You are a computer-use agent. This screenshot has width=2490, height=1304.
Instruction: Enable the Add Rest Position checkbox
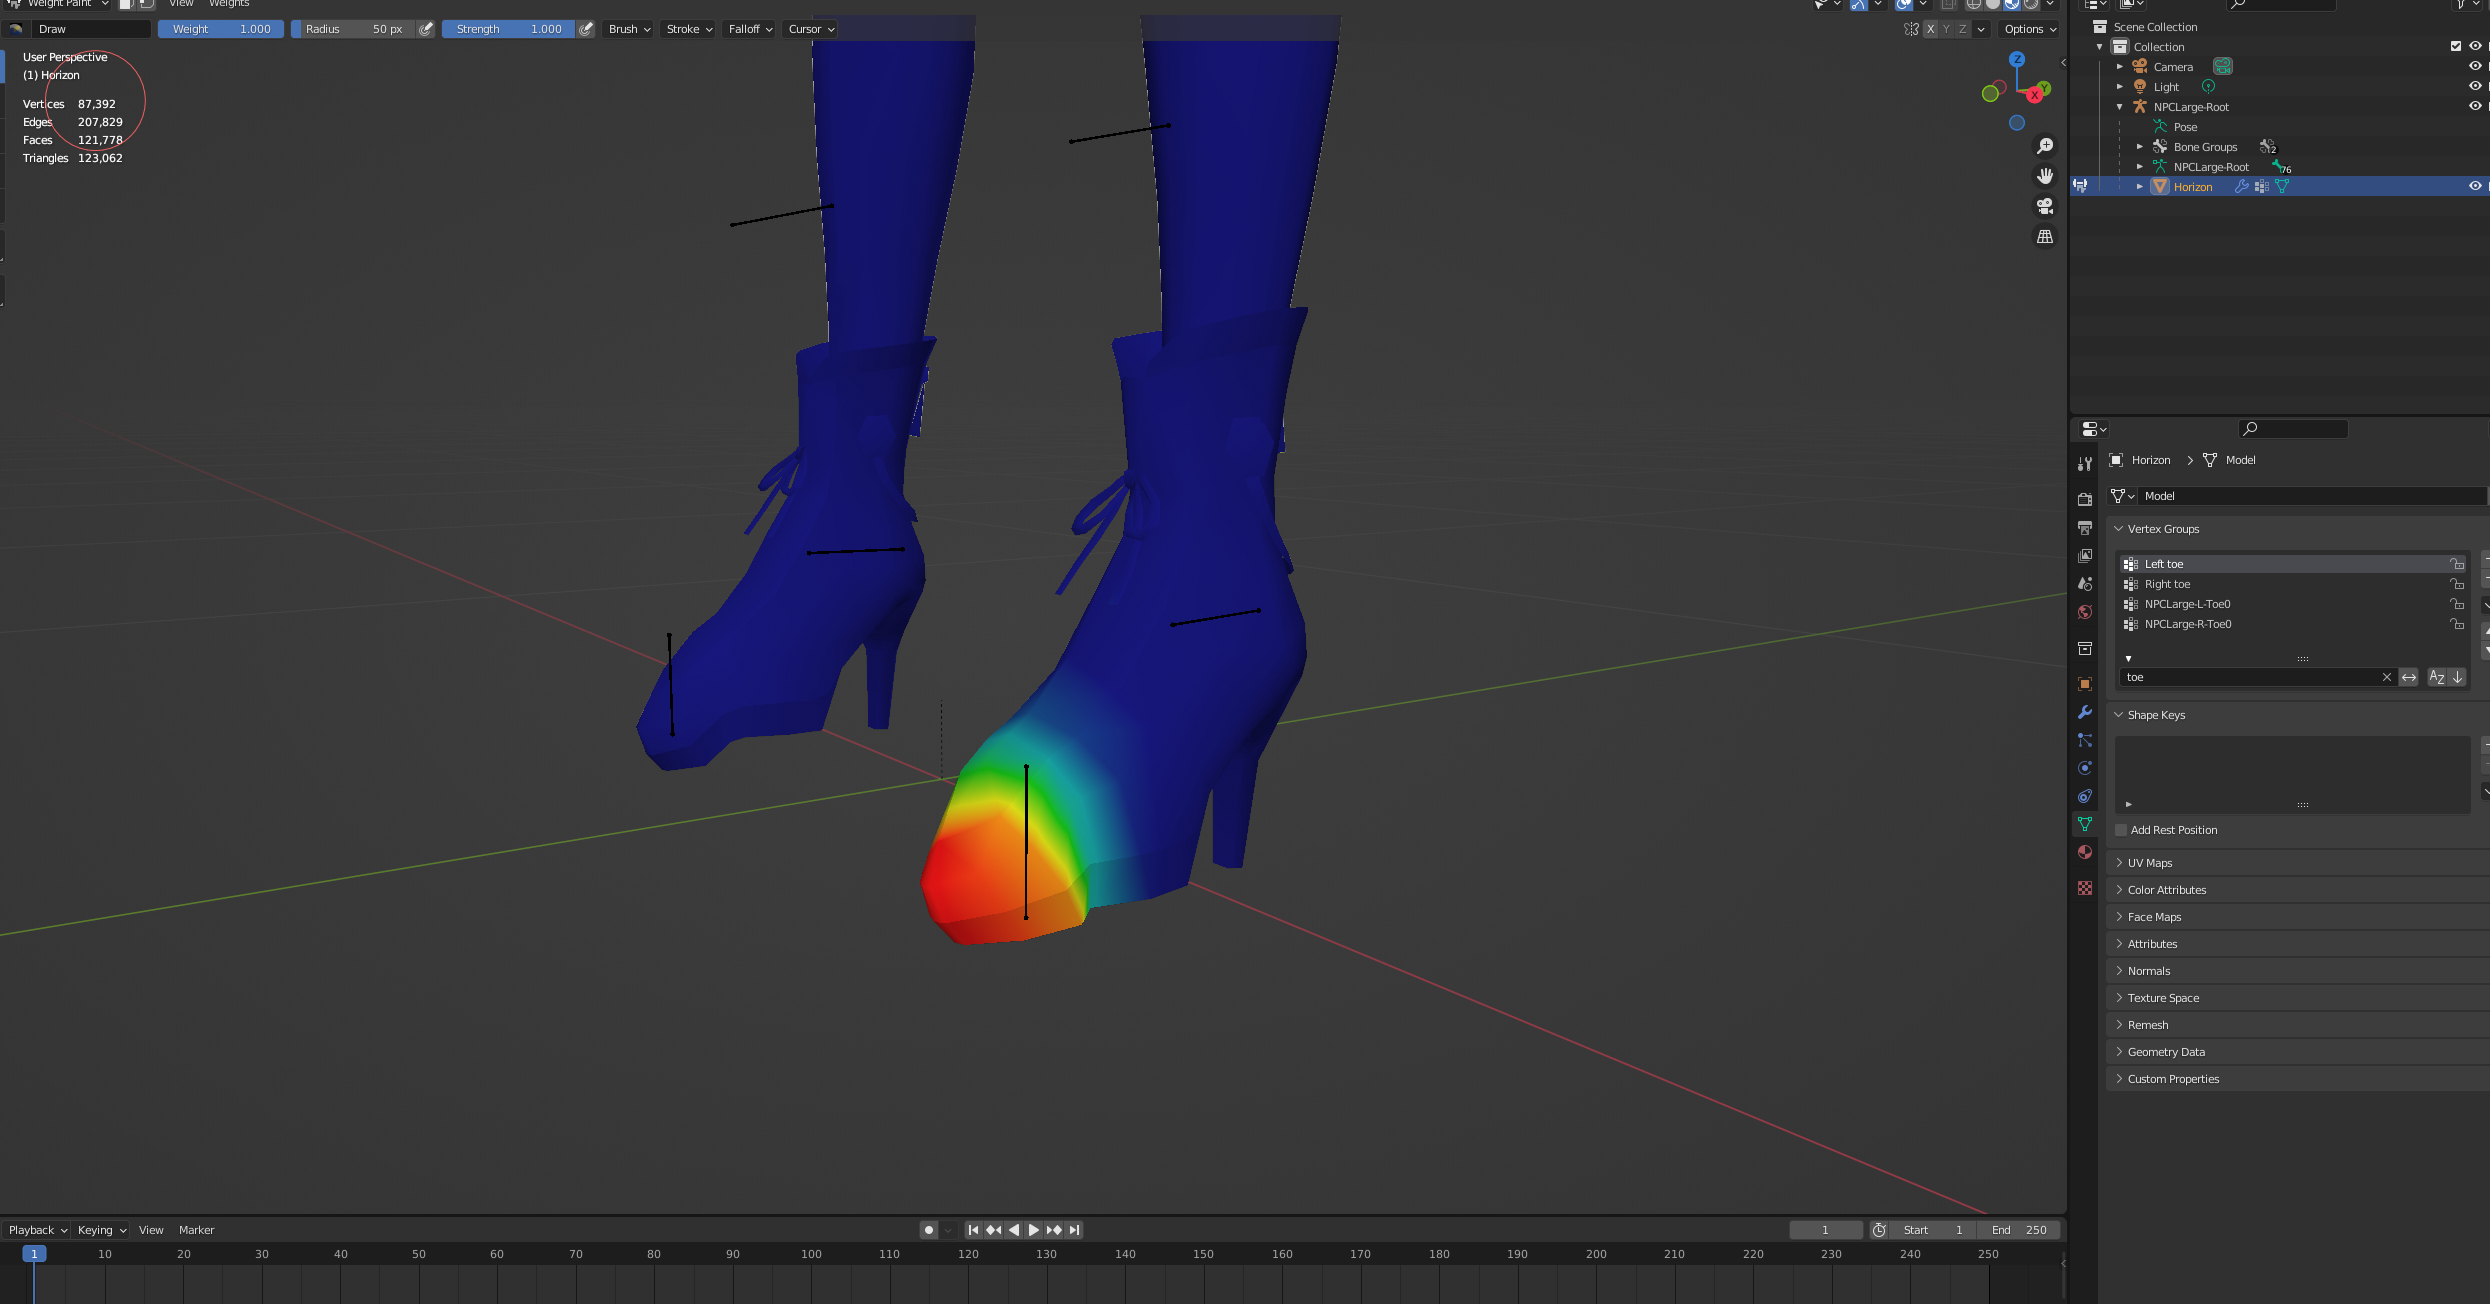[x=2121, y=830]
